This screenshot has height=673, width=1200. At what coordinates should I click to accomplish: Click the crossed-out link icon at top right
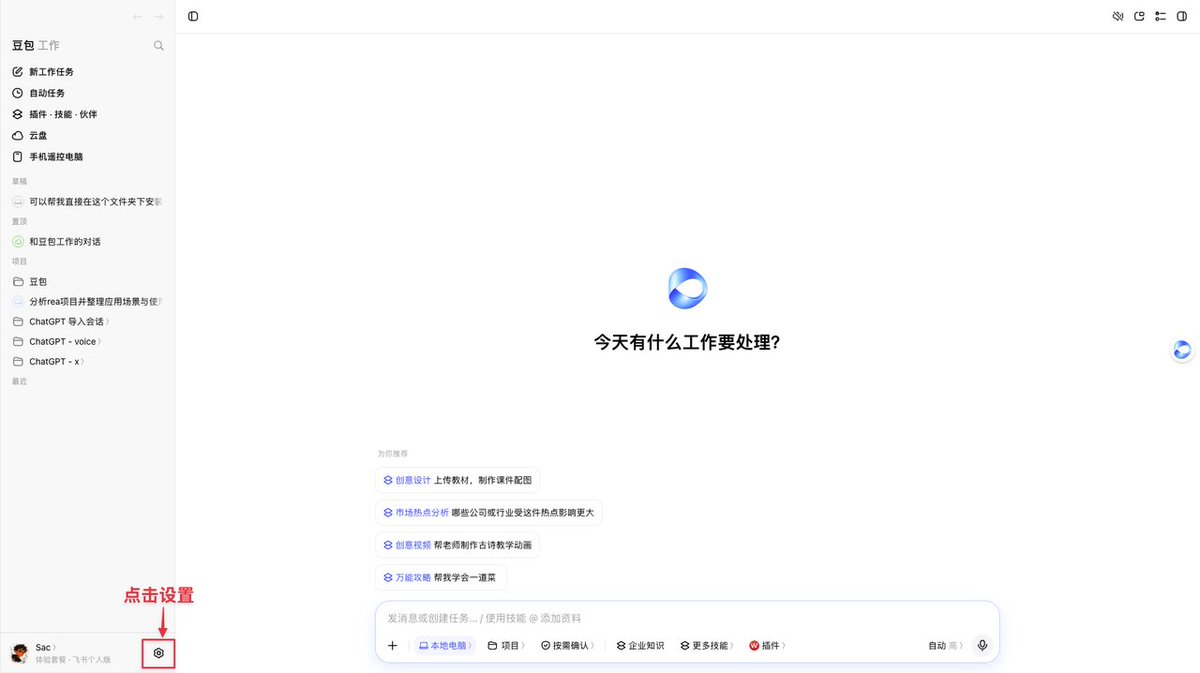point(1118,16)
